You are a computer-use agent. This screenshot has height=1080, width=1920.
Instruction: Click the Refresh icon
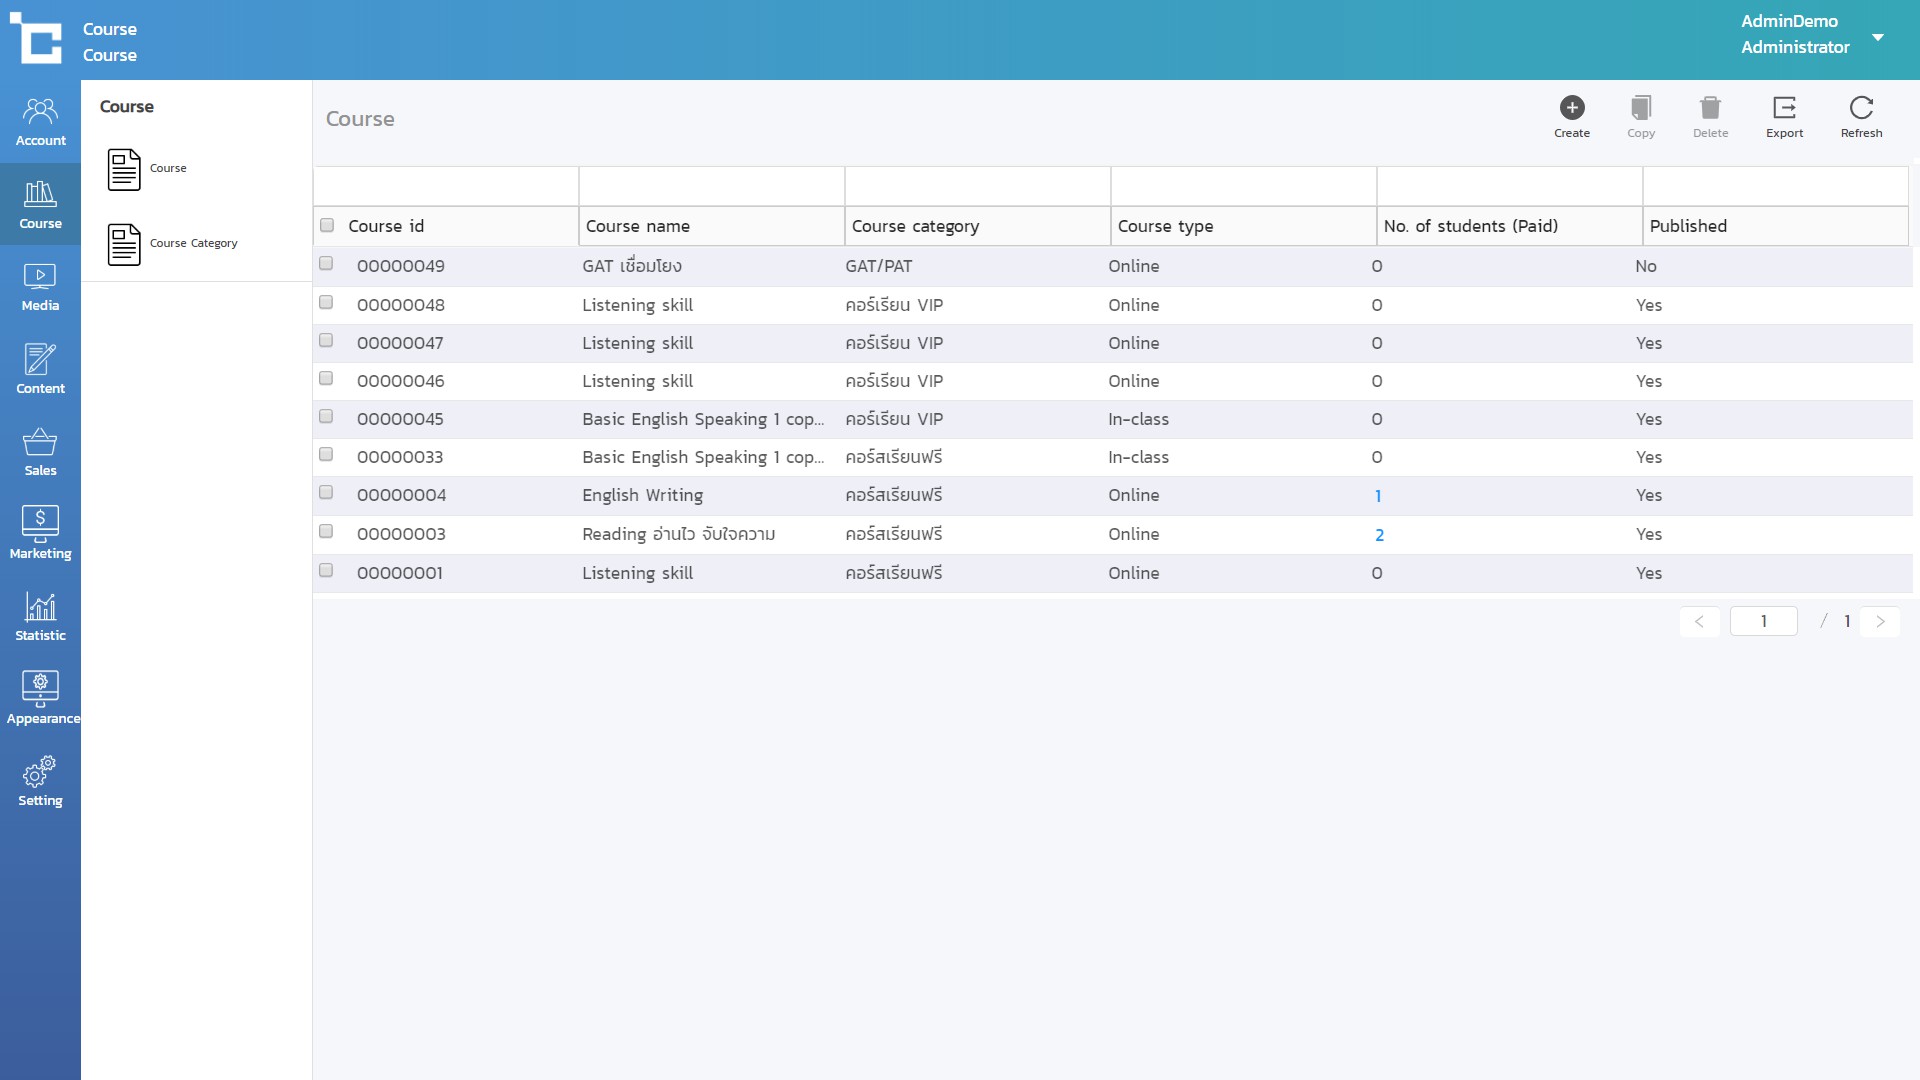click(x=1861, y=108)
